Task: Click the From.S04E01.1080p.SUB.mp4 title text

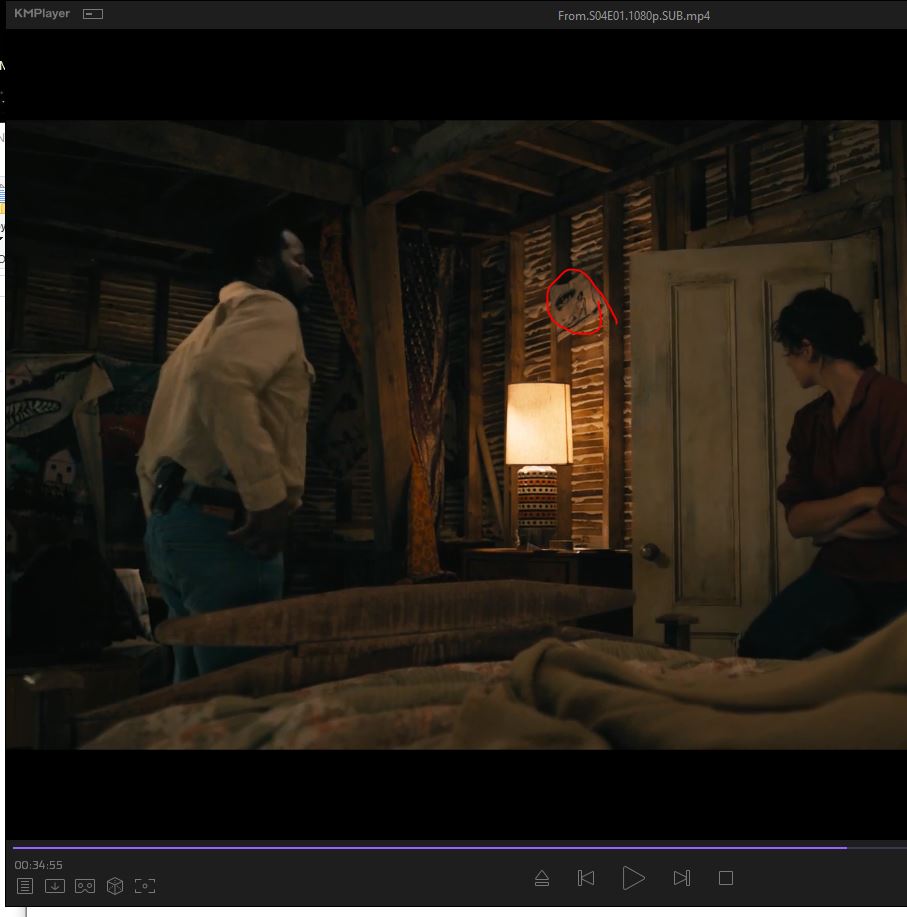Action: coord(633,16)
